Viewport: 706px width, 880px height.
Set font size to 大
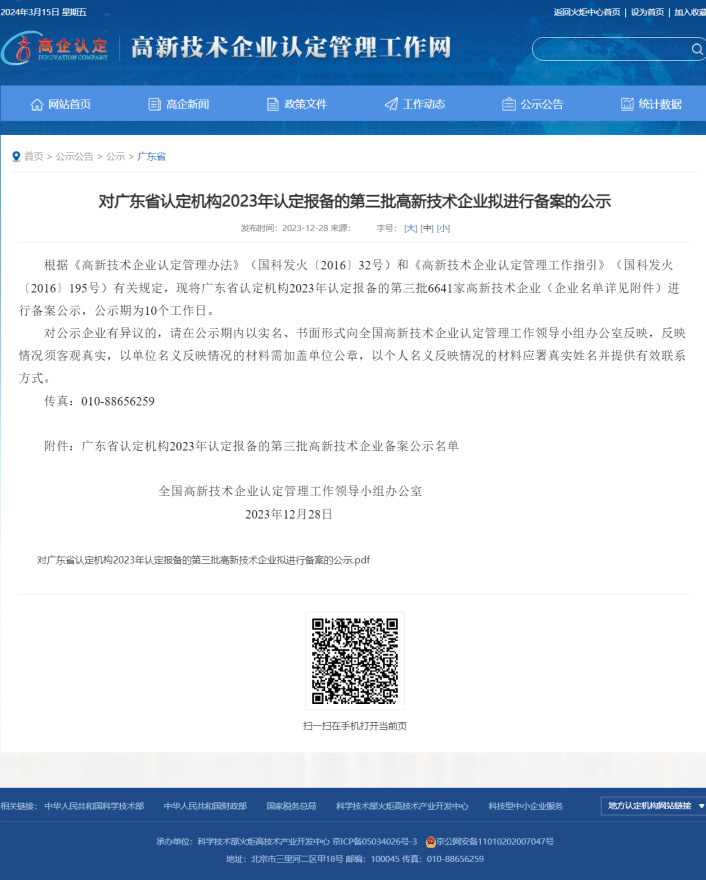coord(410,228)
